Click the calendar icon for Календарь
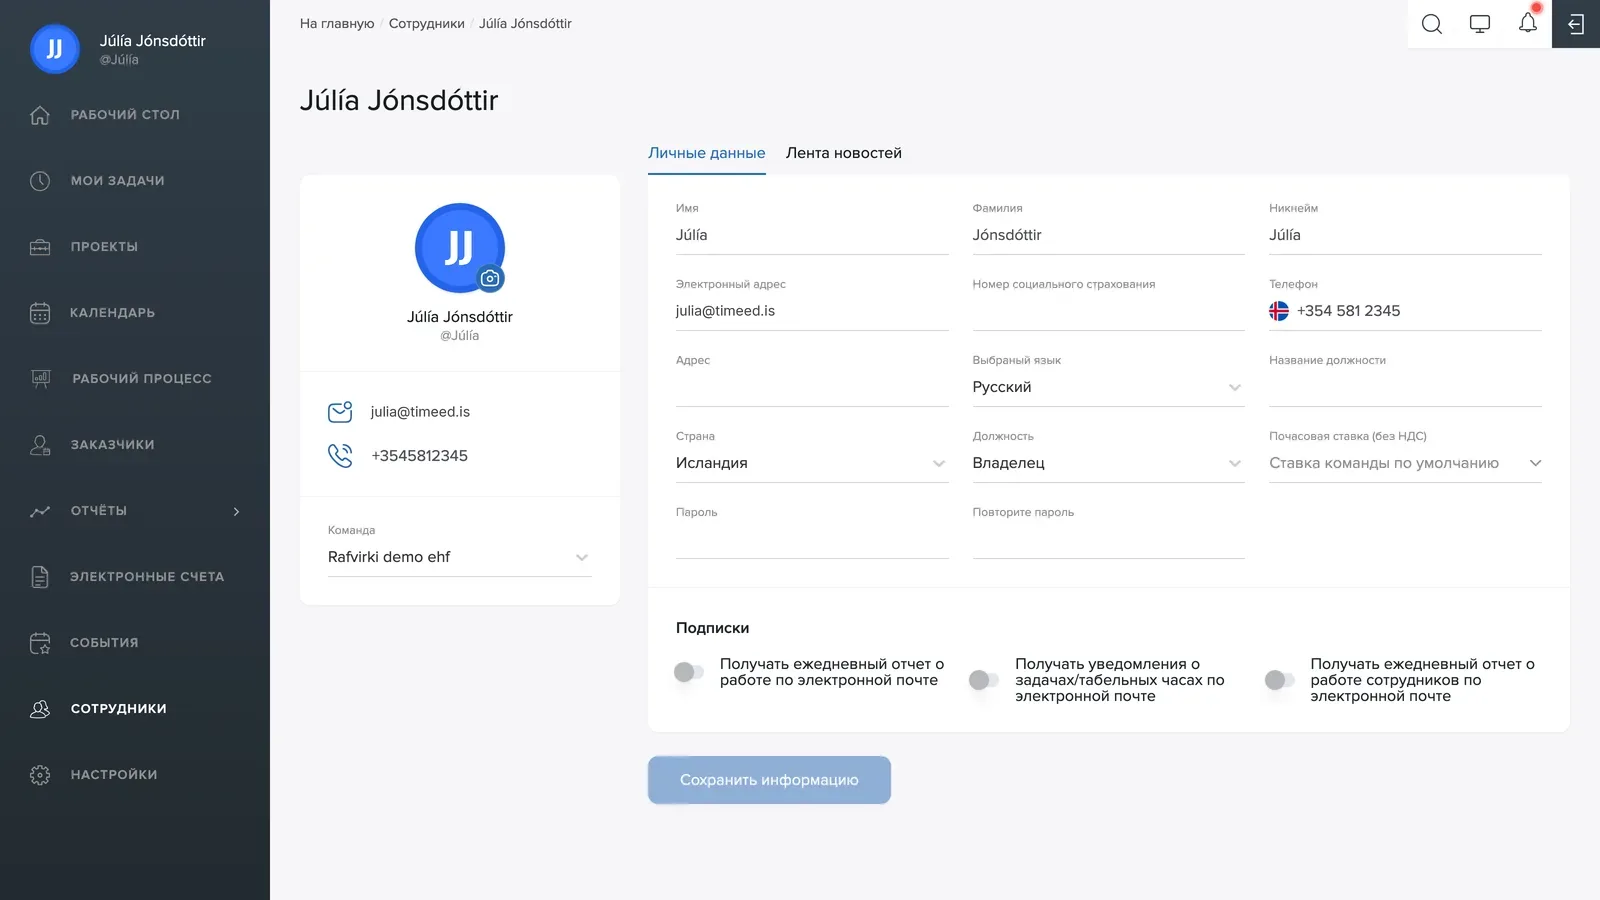The image size is (1600, 900). [x=40, y=313]
